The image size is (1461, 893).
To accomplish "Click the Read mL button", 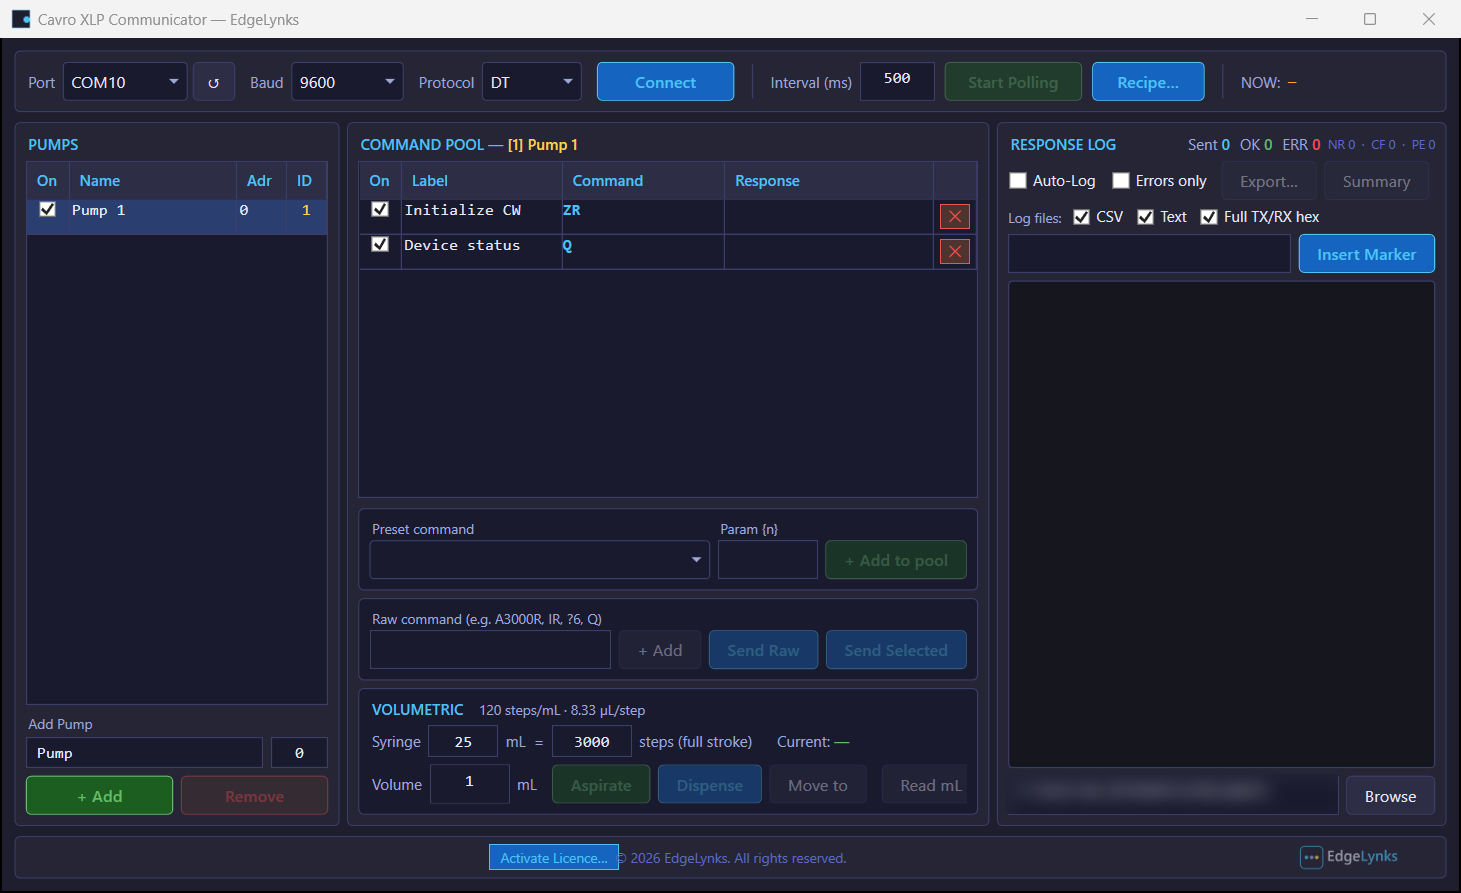I will tap(925, 785).
